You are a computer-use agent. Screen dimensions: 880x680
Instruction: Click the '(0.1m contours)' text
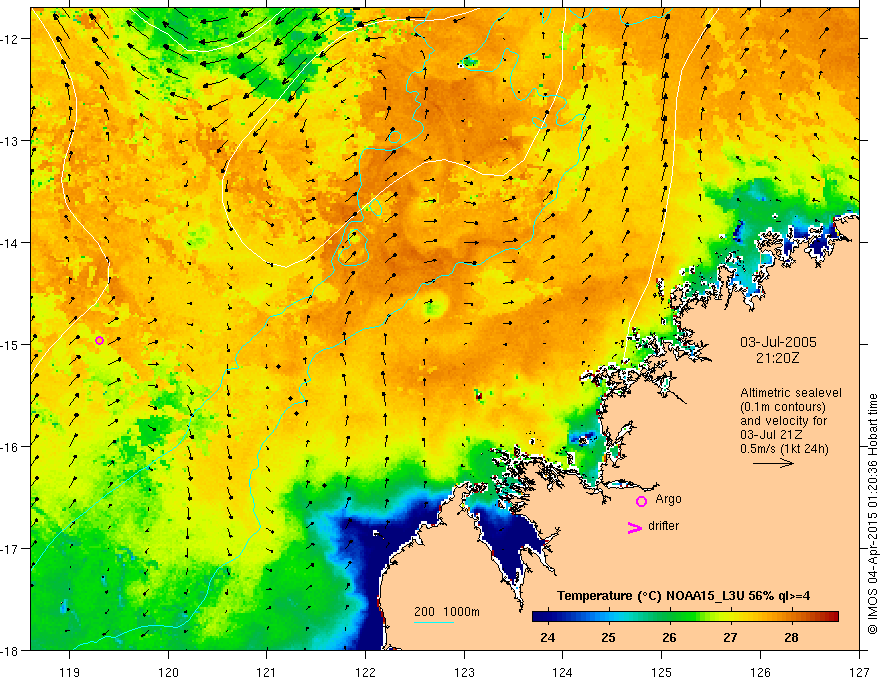point(783,407)
